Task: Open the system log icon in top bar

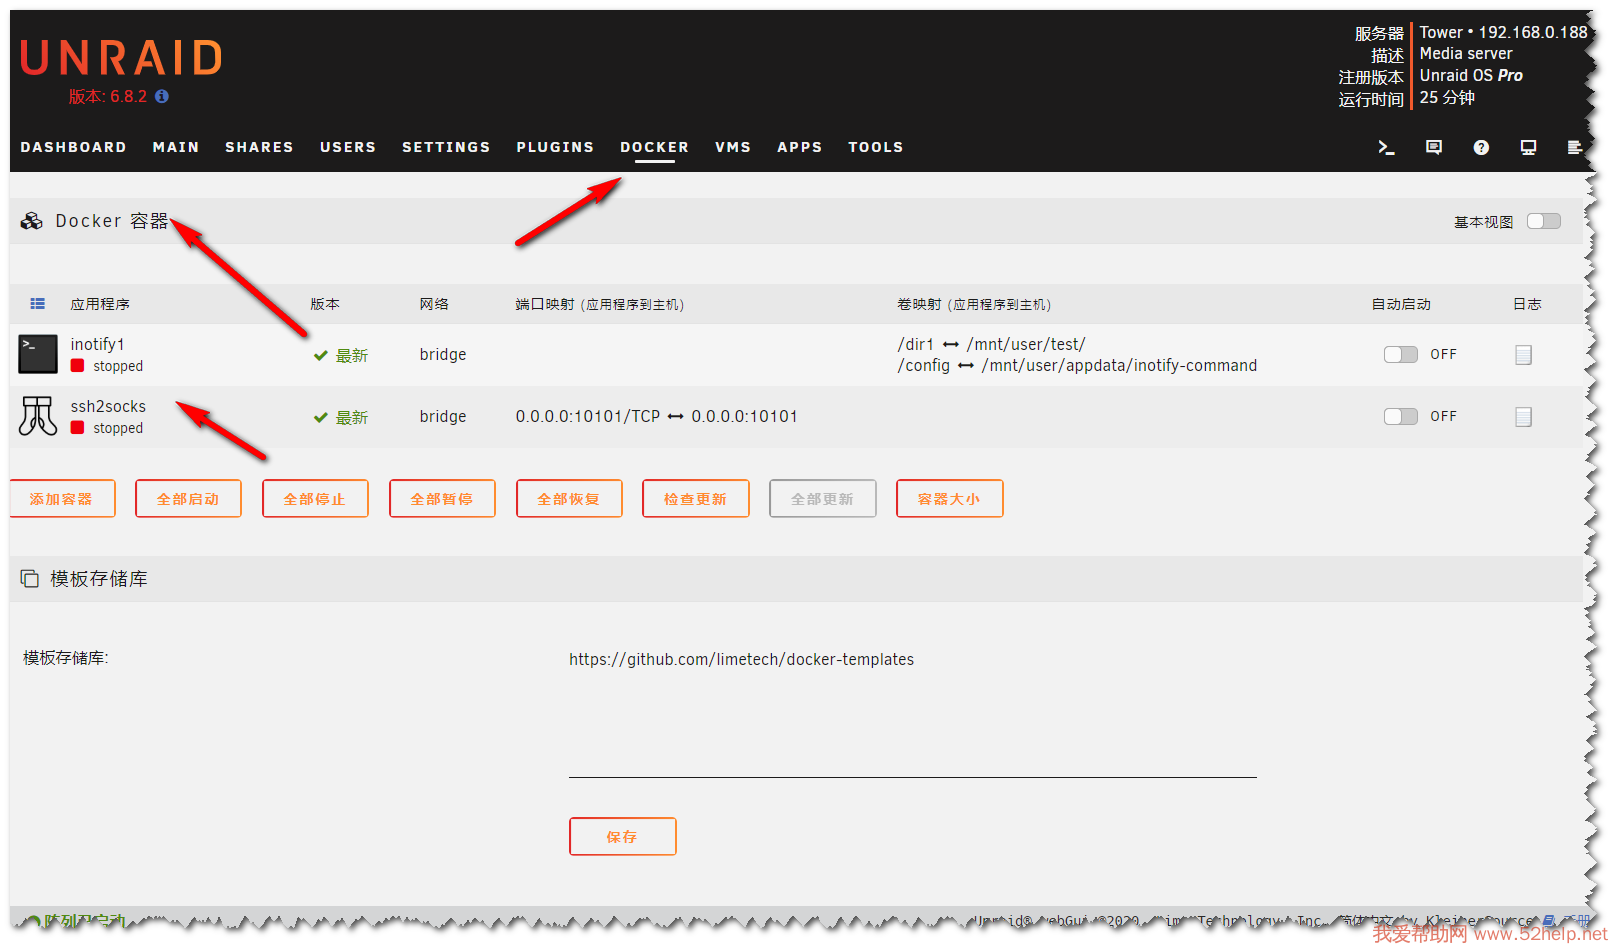Action: point(1574,147)
